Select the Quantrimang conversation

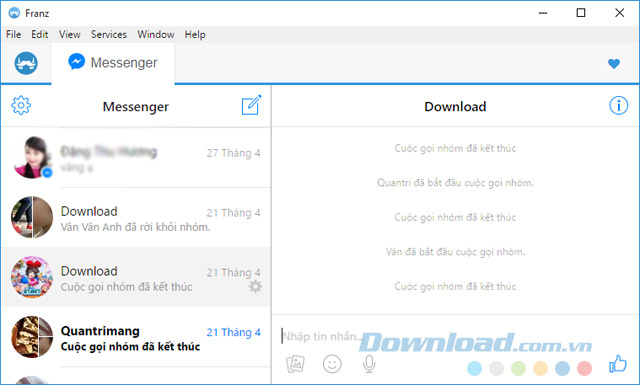tap(136, 337)
